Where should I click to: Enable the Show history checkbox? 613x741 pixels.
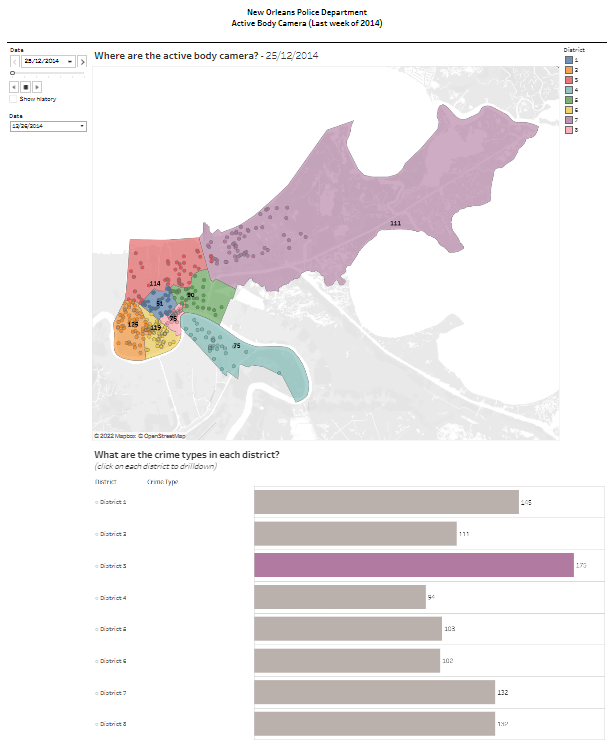click(x=13, y=99)
